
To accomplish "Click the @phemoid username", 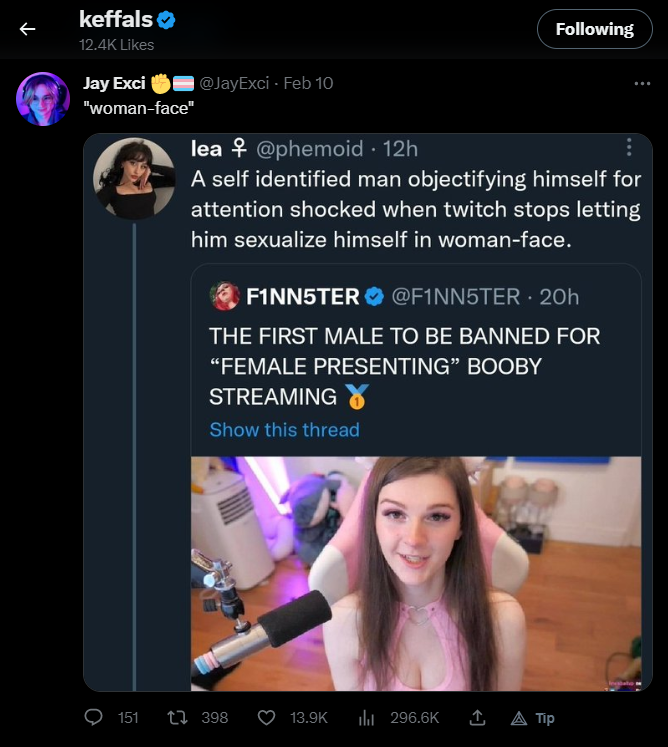I will [310, 149].
